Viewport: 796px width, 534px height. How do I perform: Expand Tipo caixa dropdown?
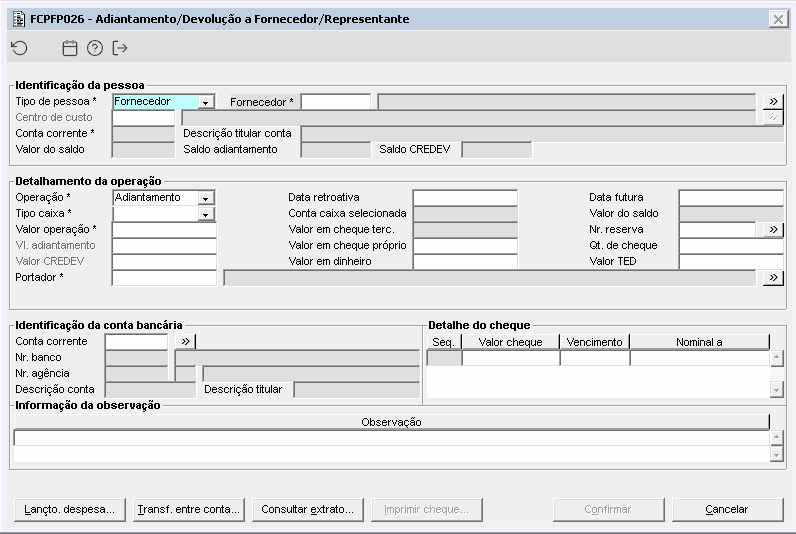coord(206,214)
